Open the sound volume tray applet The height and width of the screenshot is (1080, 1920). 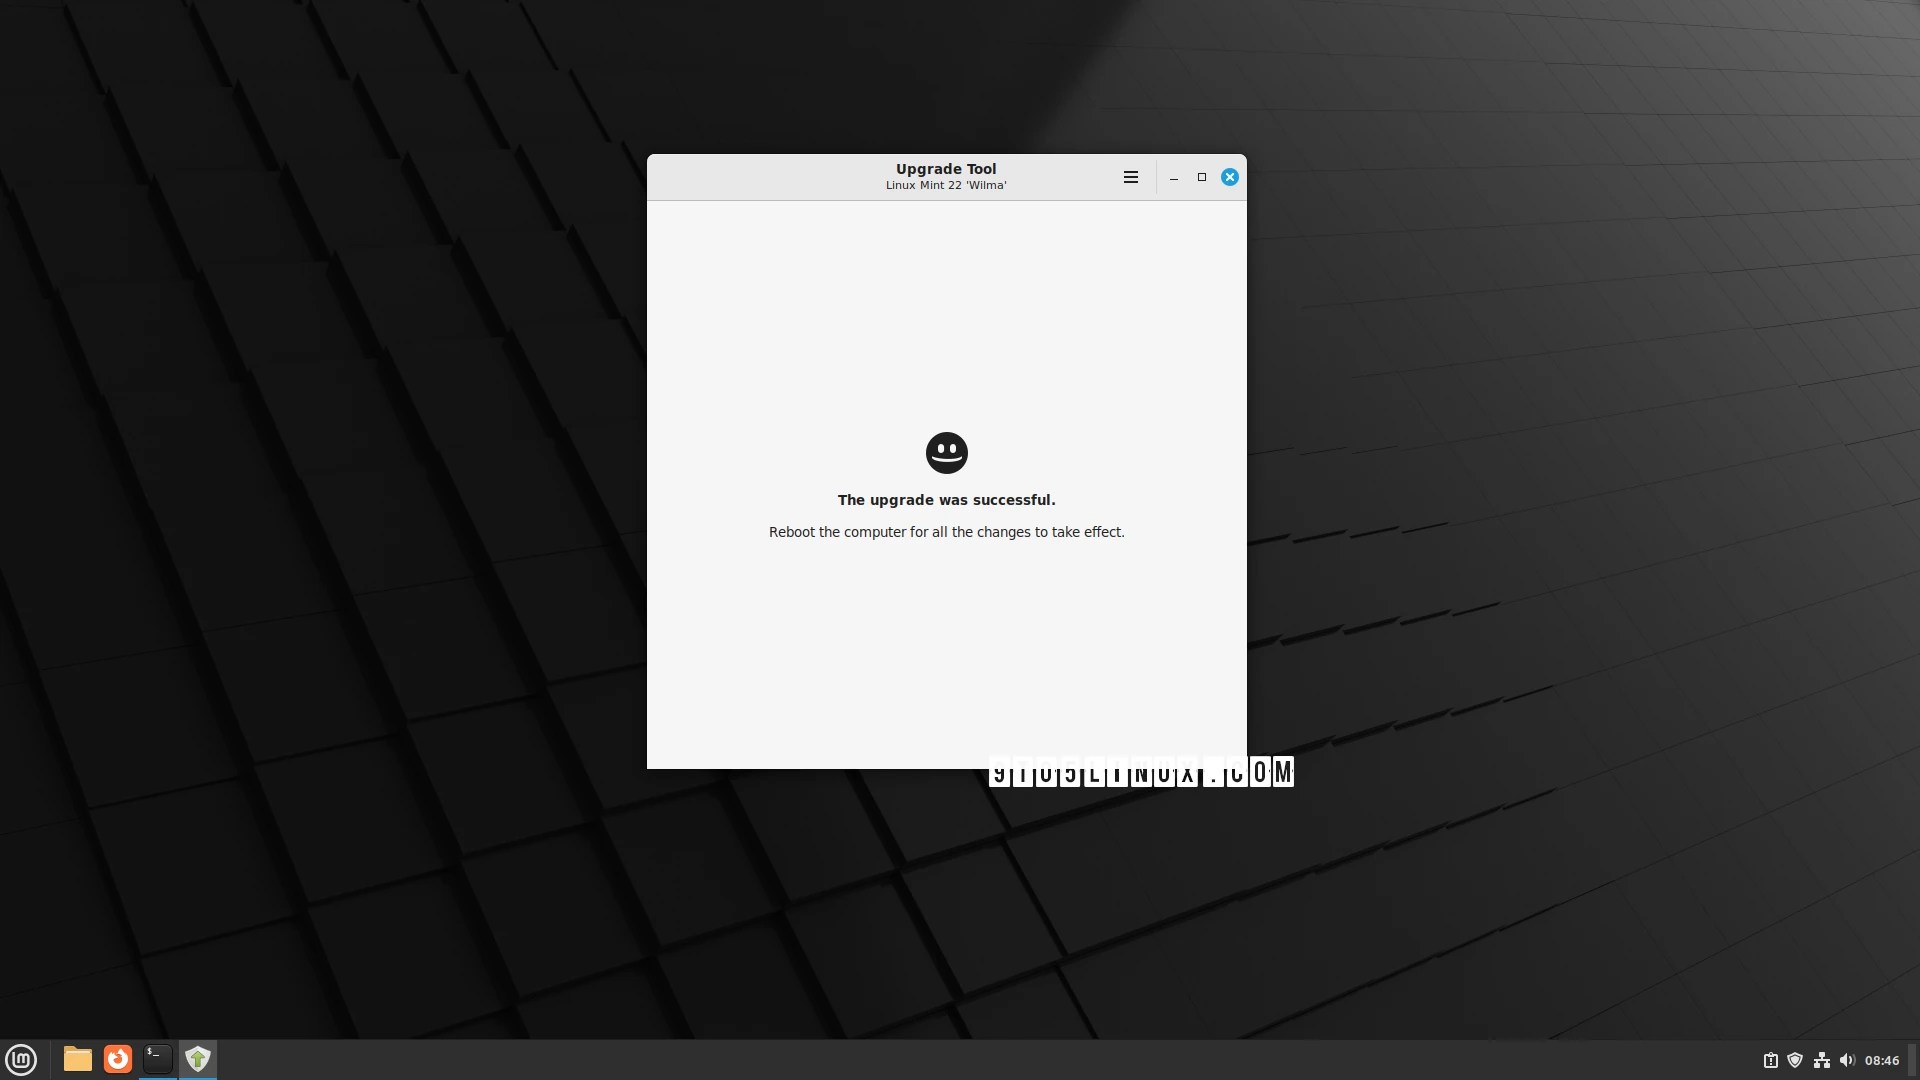(x=1846, y=1060)
